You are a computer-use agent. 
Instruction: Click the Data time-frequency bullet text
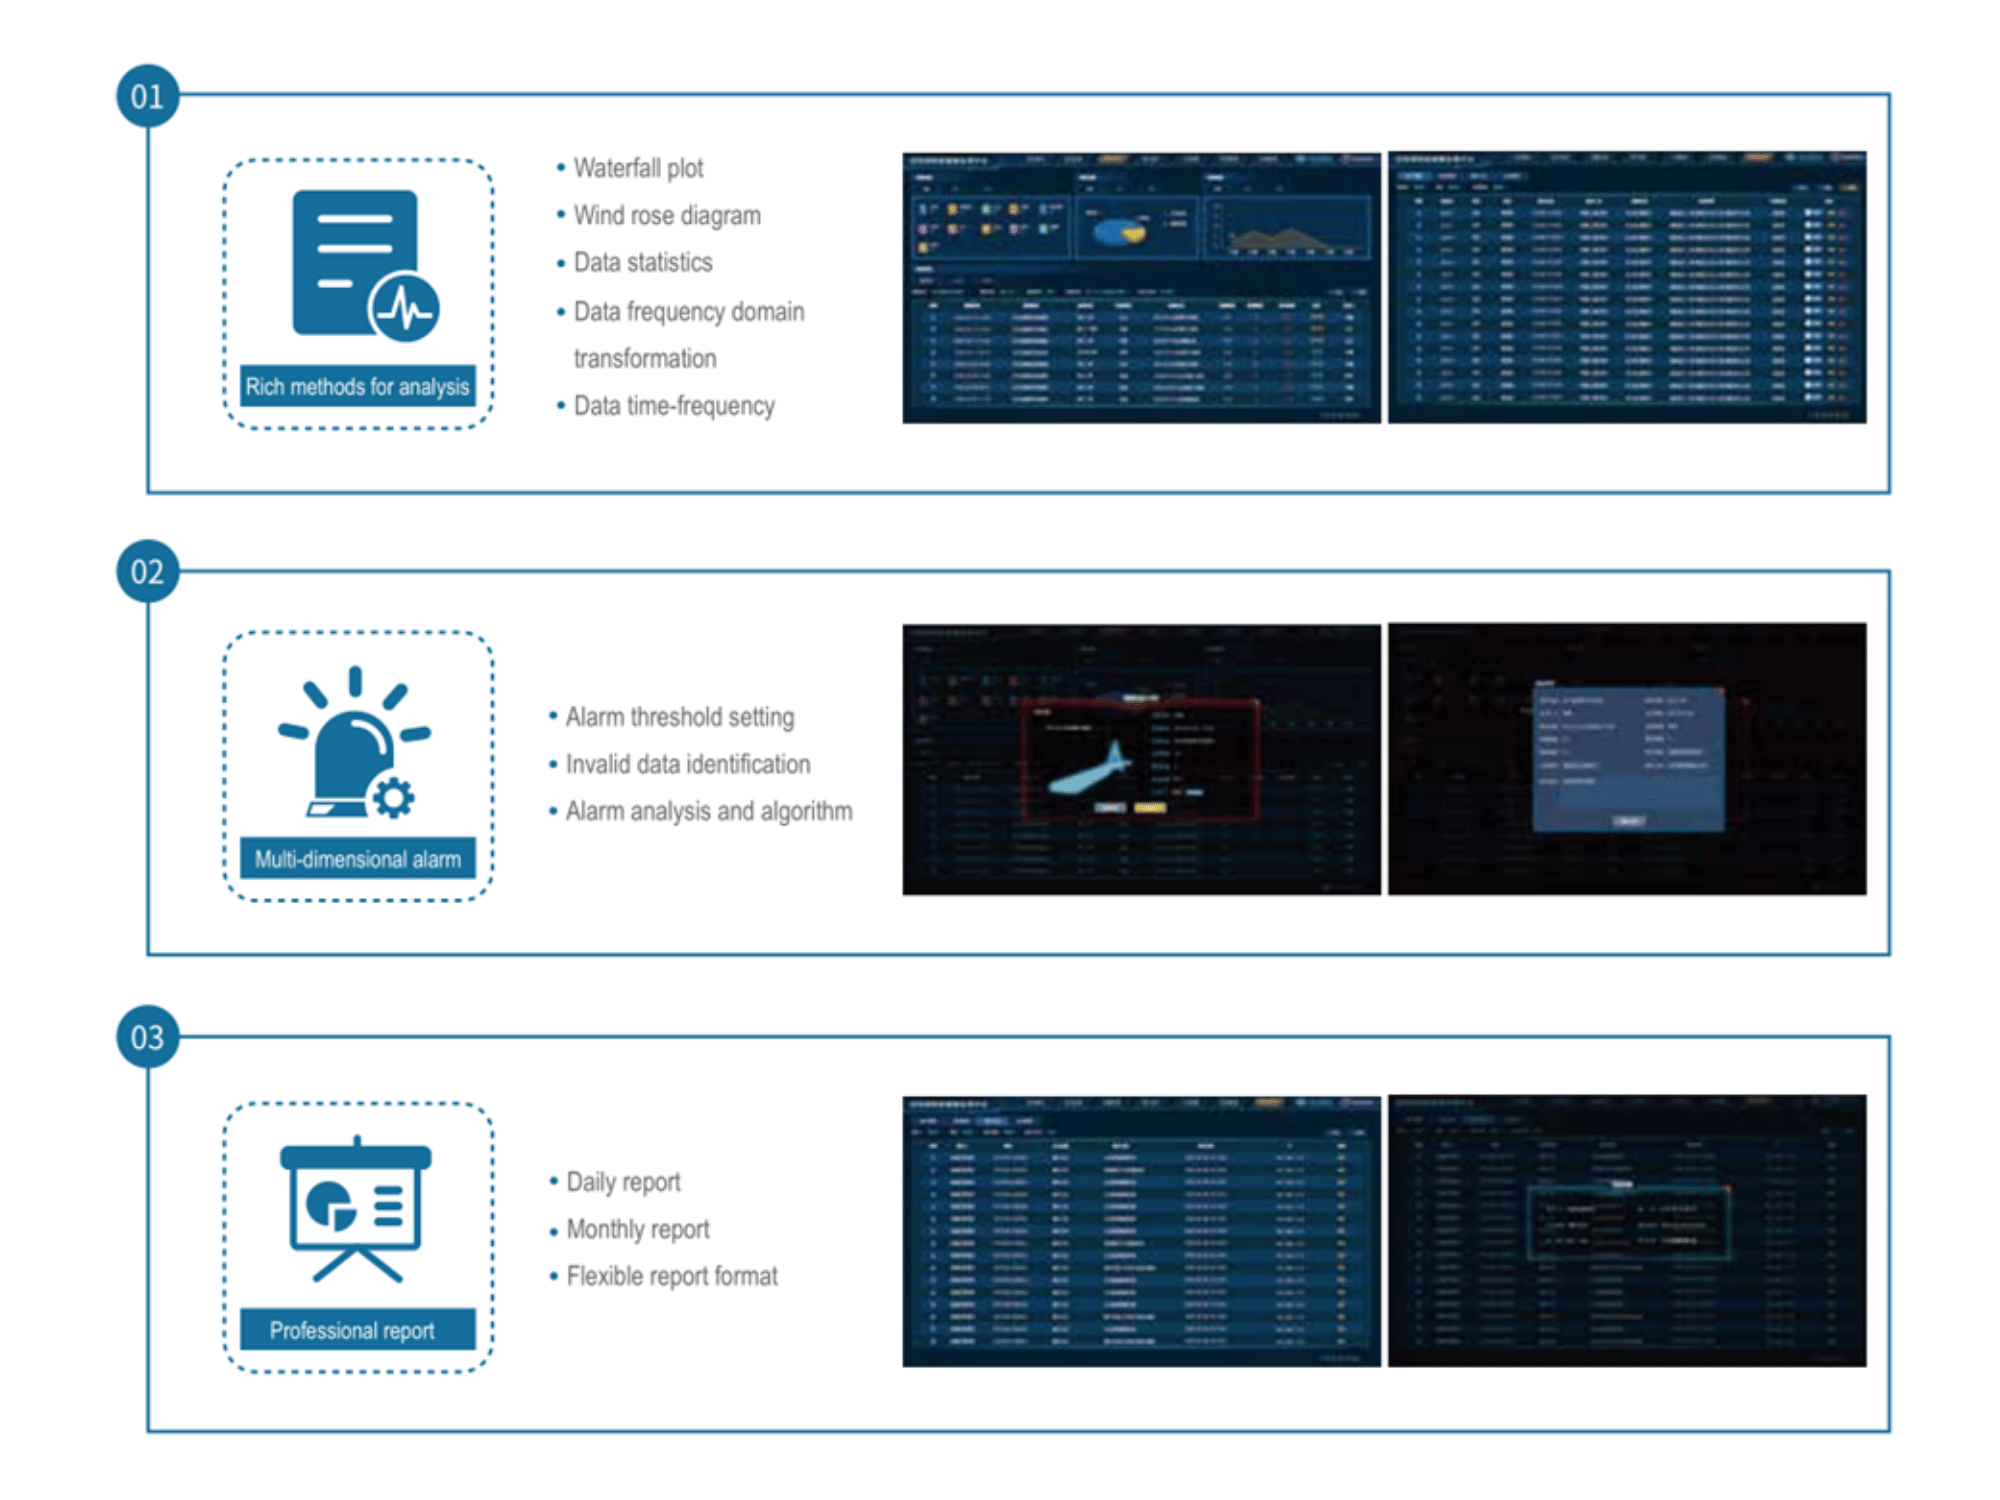click(674, 406)
